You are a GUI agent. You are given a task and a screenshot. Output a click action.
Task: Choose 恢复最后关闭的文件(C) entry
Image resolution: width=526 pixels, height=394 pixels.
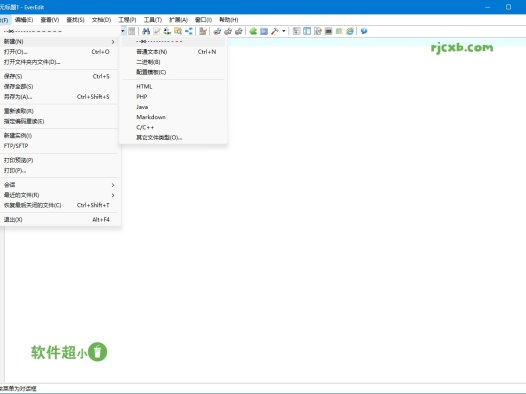(60, 205)
